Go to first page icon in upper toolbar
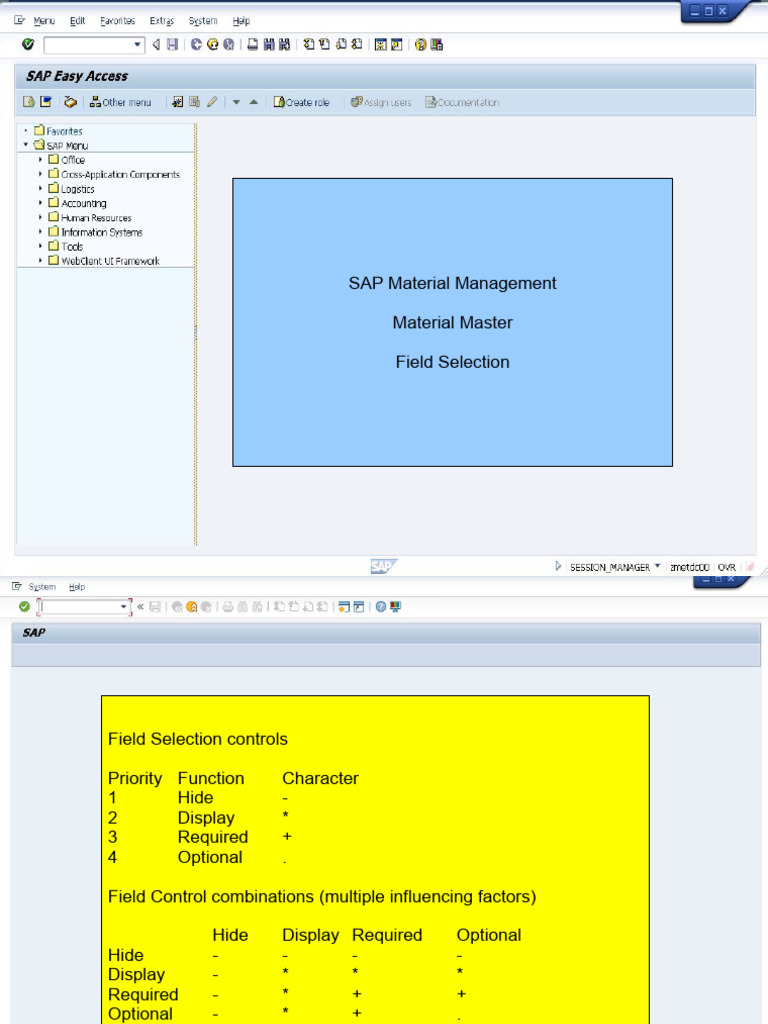The width and height of the screenshot is (768, 1024). [309, 44]
